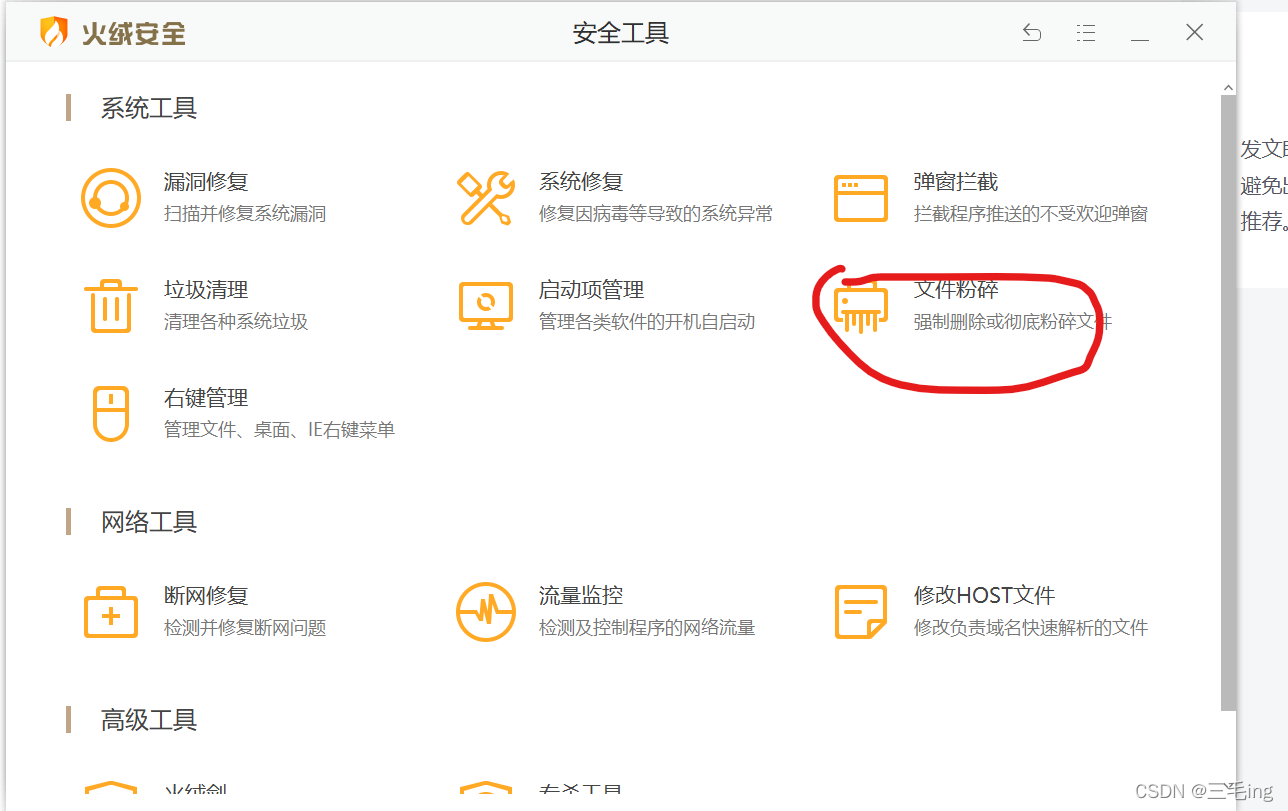This screenshot has width=1288, height=811.
Task: Click description 拦截程序推送的不受欢迎弹窗
Action: tap(1031, 214)
